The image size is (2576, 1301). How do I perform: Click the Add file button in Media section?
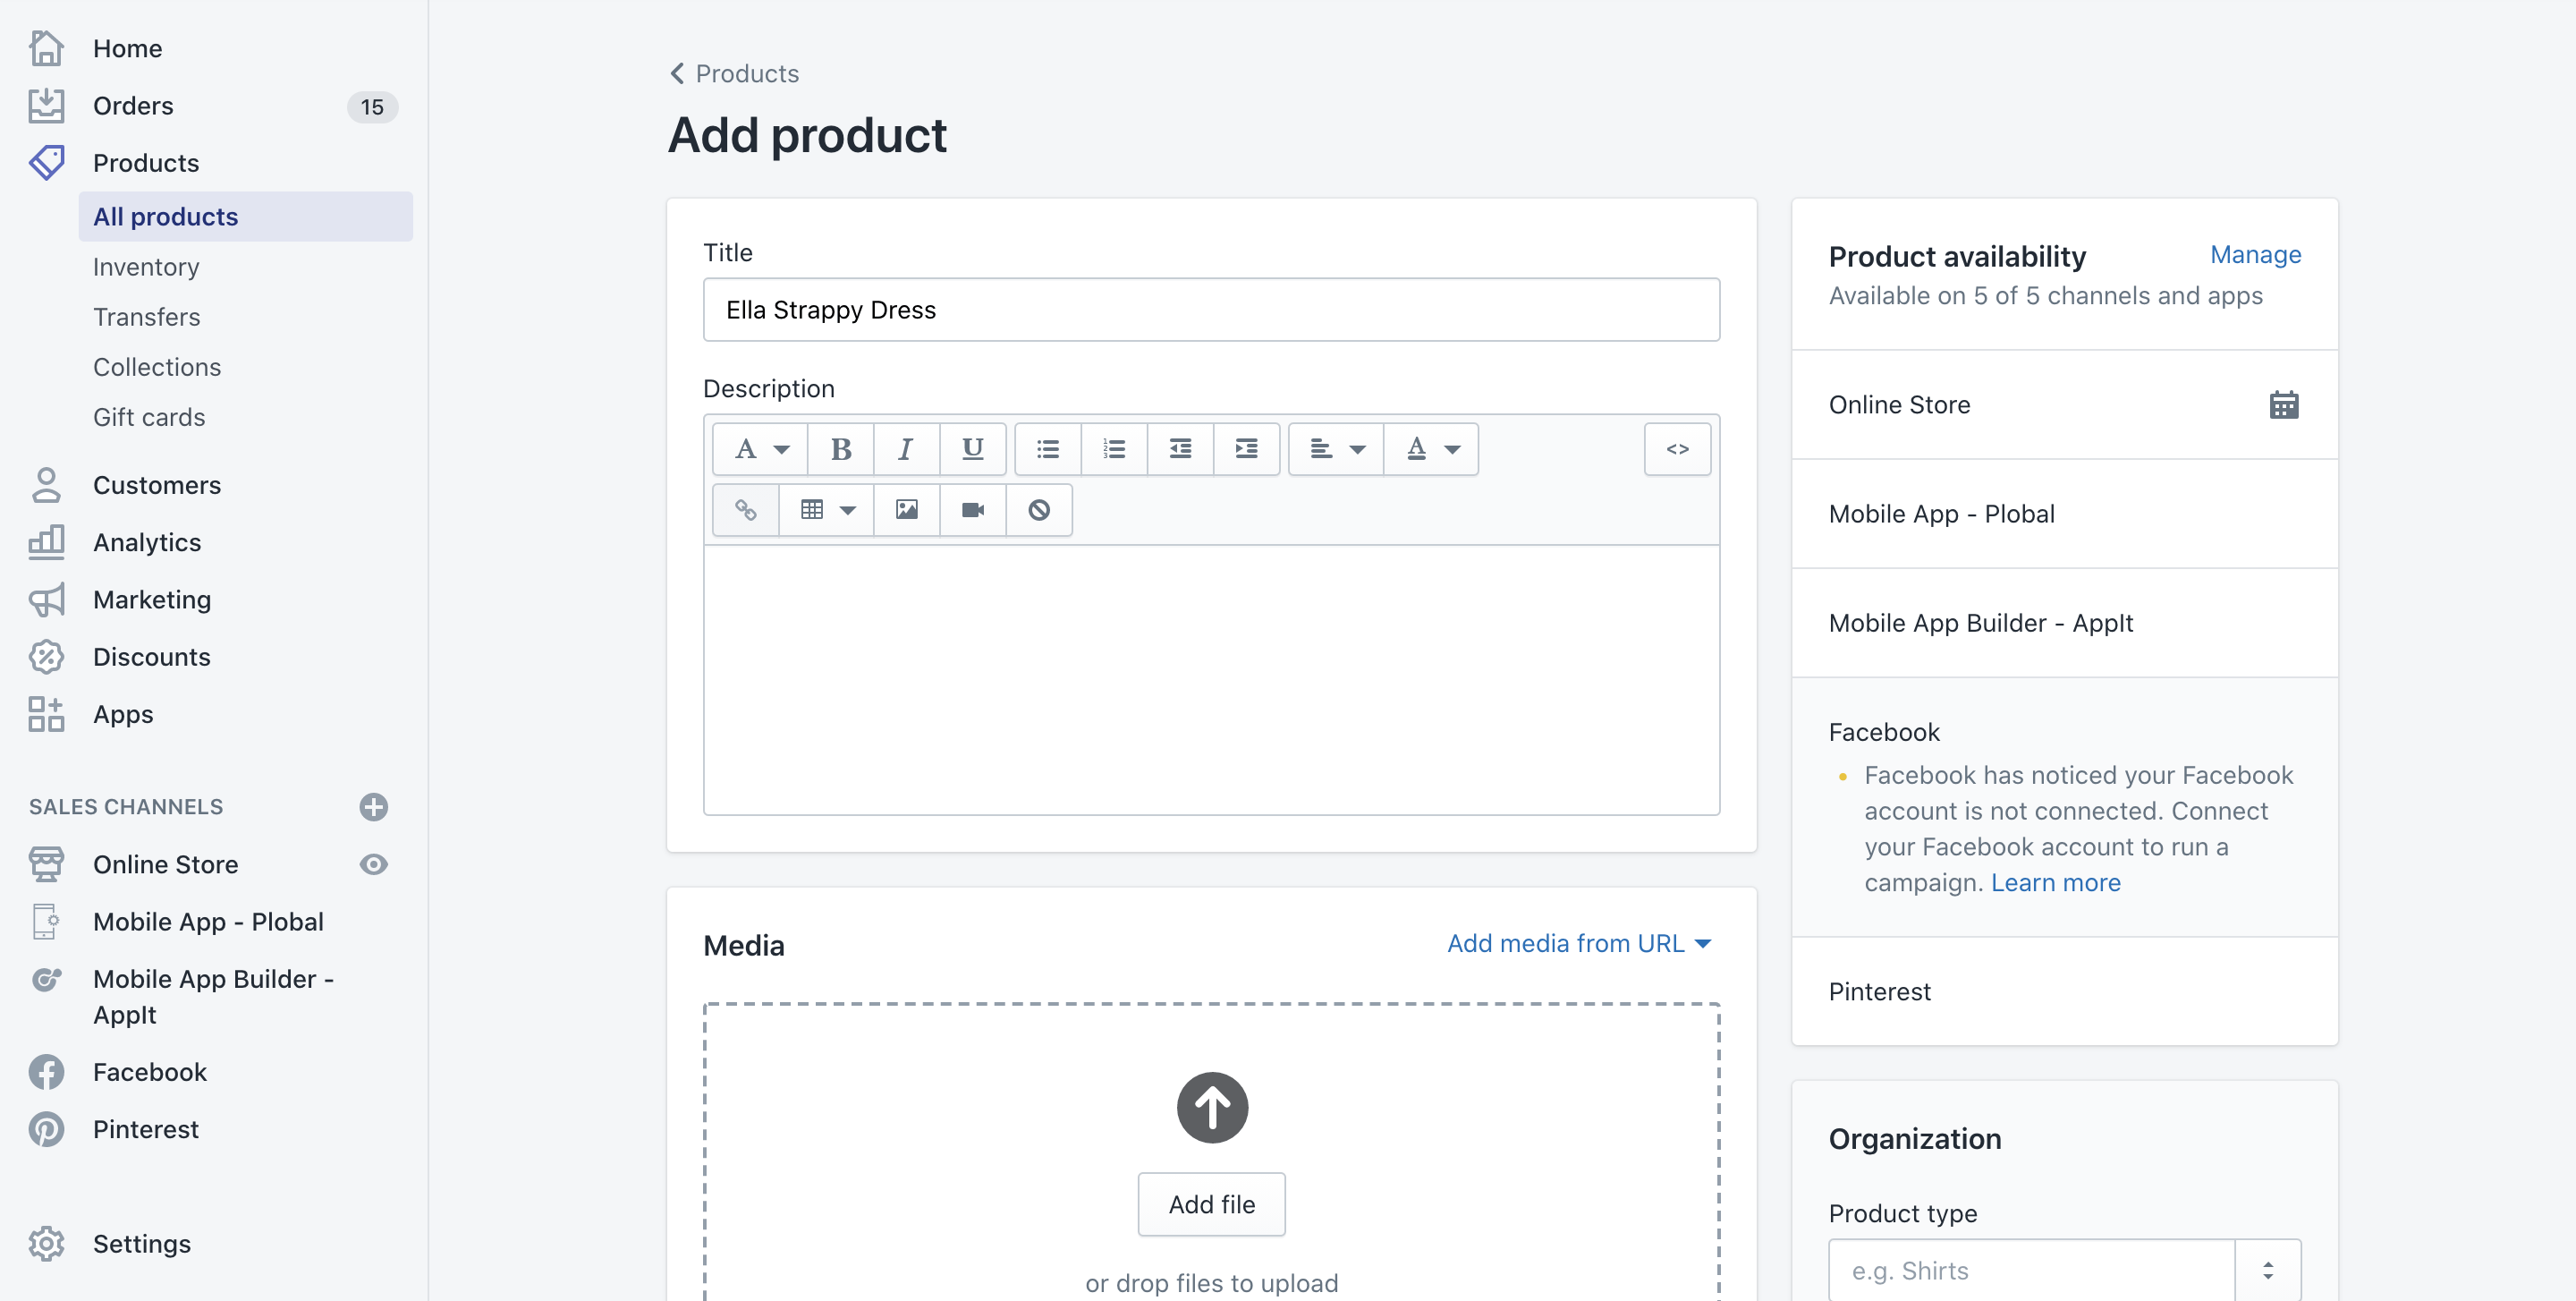pyautogui.click(x=1213, y=1203)
